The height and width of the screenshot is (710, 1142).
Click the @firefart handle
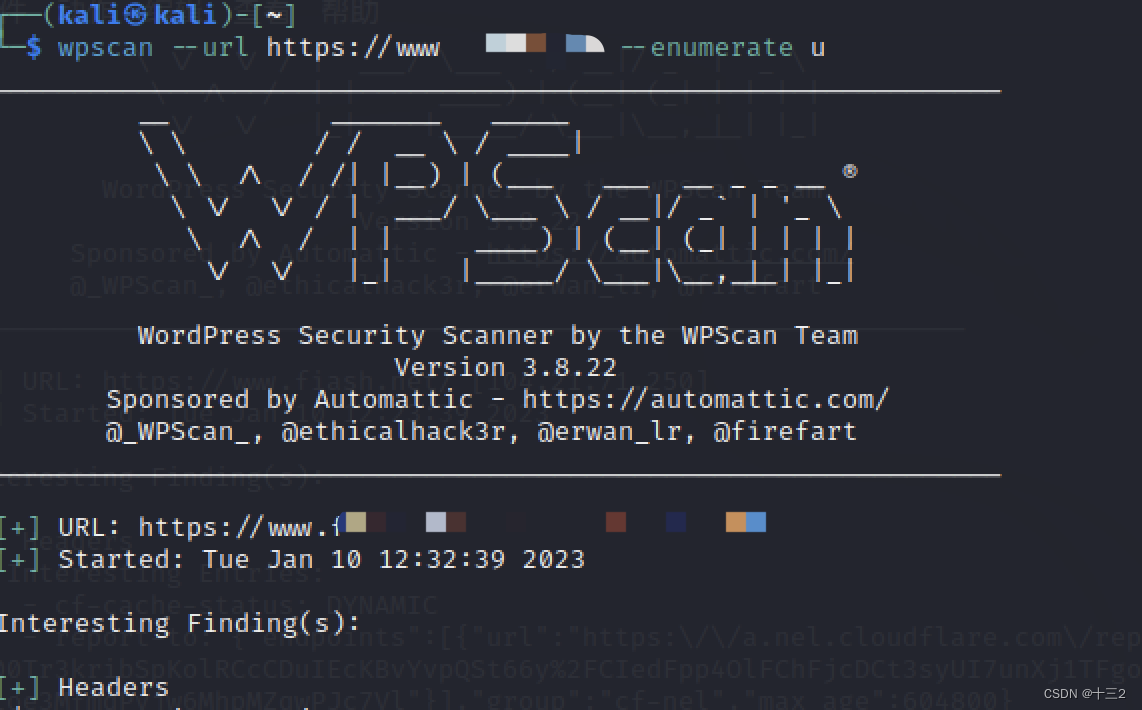pyautogui.click(x=784, y=432)
